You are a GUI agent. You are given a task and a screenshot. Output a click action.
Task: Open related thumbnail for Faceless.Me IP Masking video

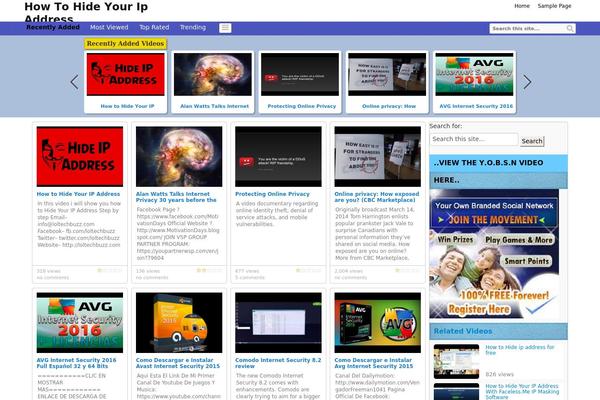pos(456,392)
